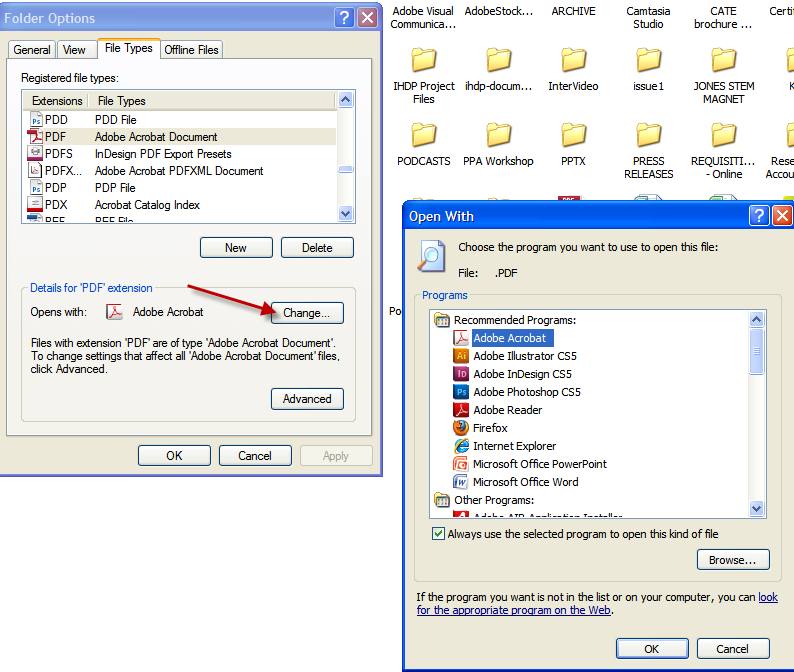The image size is (794, 672).
Task: Open the Offline Files tab
Action: 191,50
